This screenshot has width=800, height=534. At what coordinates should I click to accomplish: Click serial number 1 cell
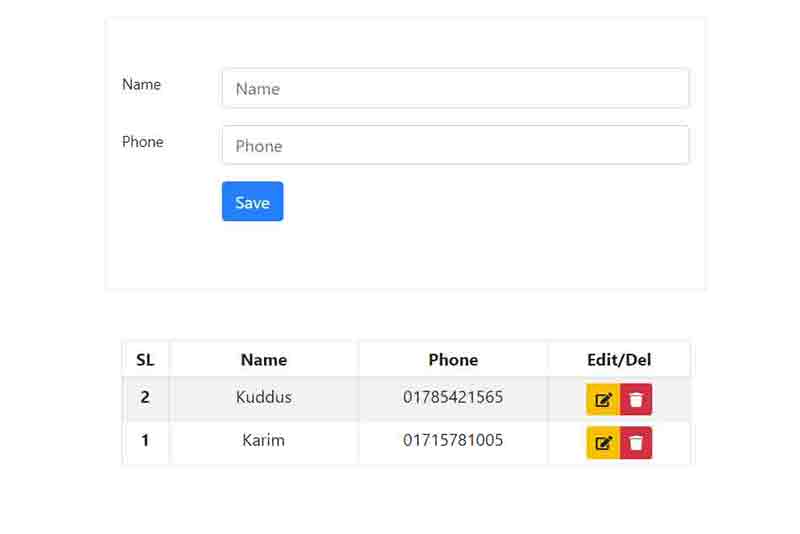[x=145, y=440]
